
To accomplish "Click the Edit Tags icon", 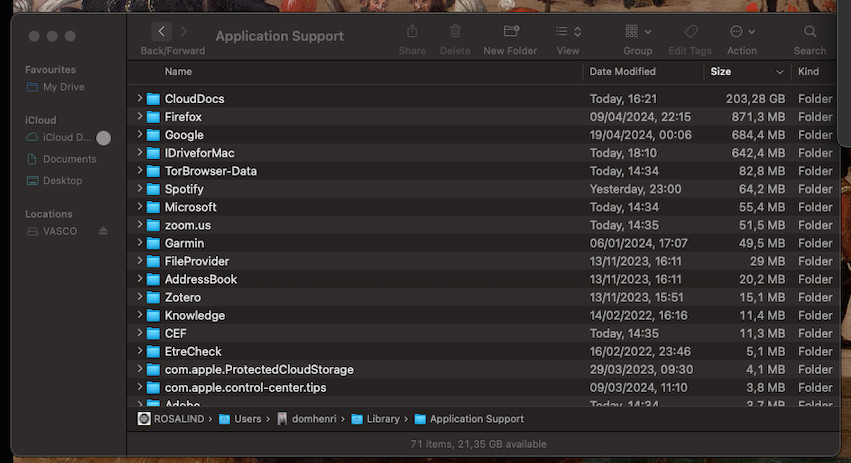I will [x=690, y=31].
